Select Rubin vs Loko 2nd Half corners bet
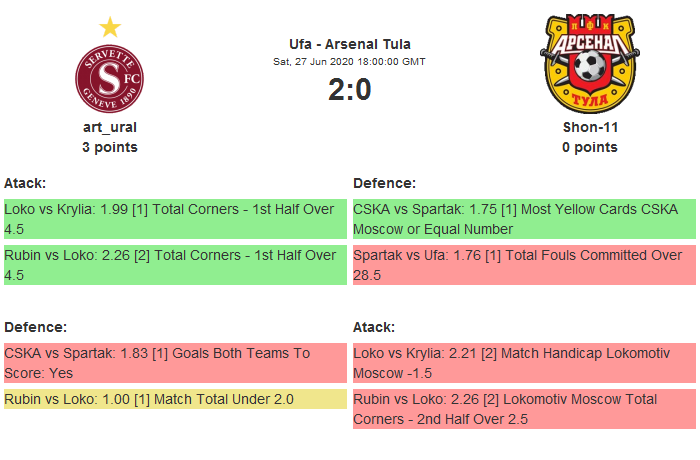 click(523, 409)
